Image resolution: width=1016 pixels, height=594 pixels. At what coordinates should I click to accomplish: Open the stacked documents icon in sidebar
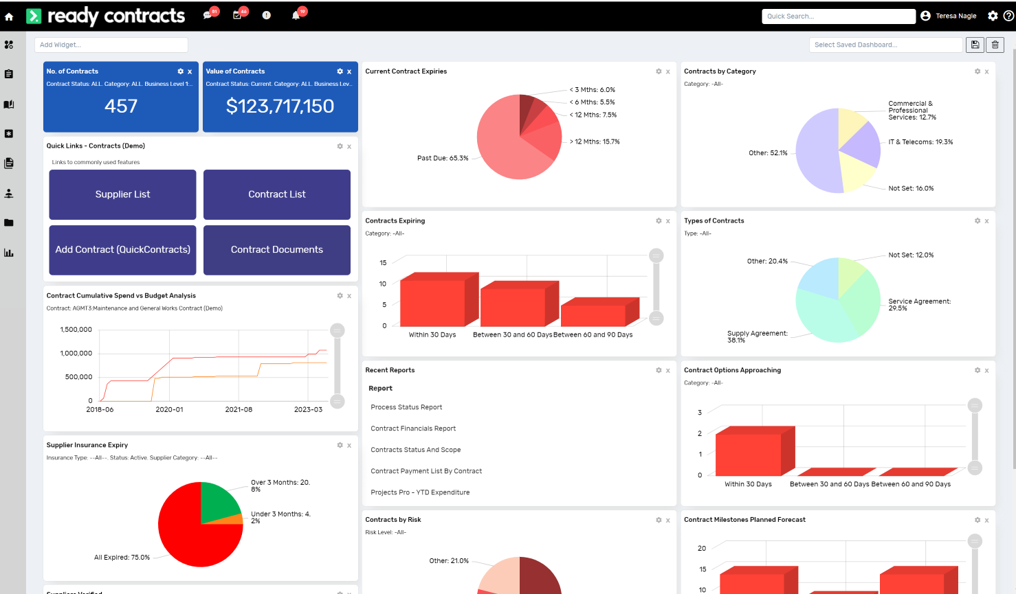click(9, 163)
